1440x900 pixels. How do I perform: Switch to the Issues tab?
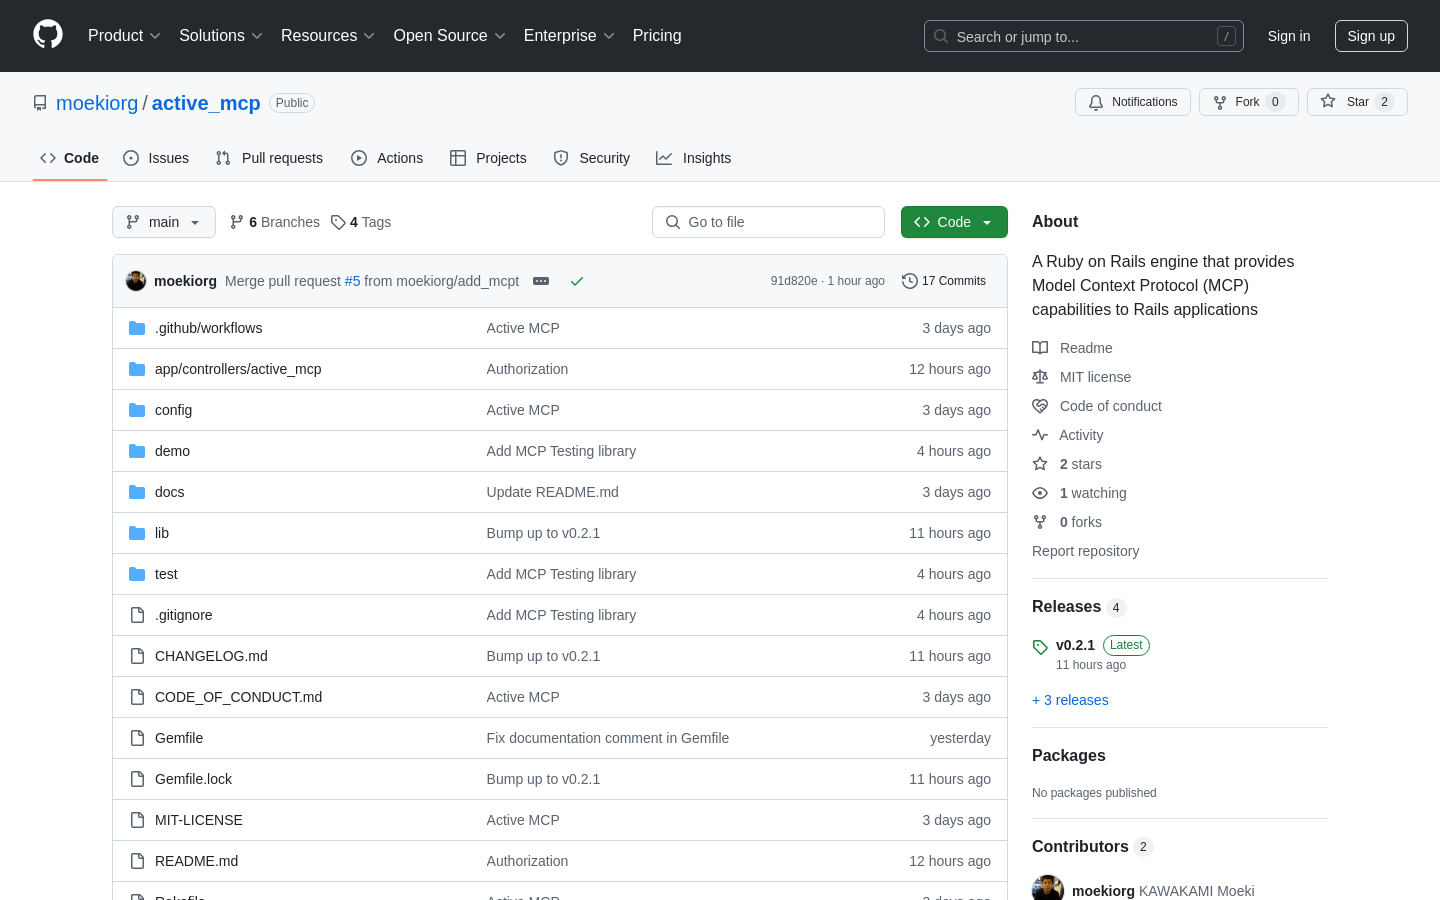pyautogui.click(x=156, y=158)
